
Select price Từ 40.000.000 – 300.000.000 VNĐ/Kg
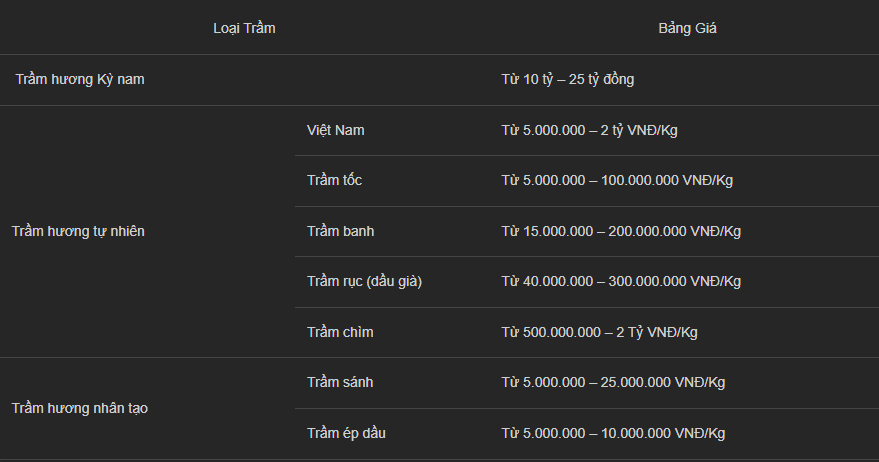[x=621, y=281]
